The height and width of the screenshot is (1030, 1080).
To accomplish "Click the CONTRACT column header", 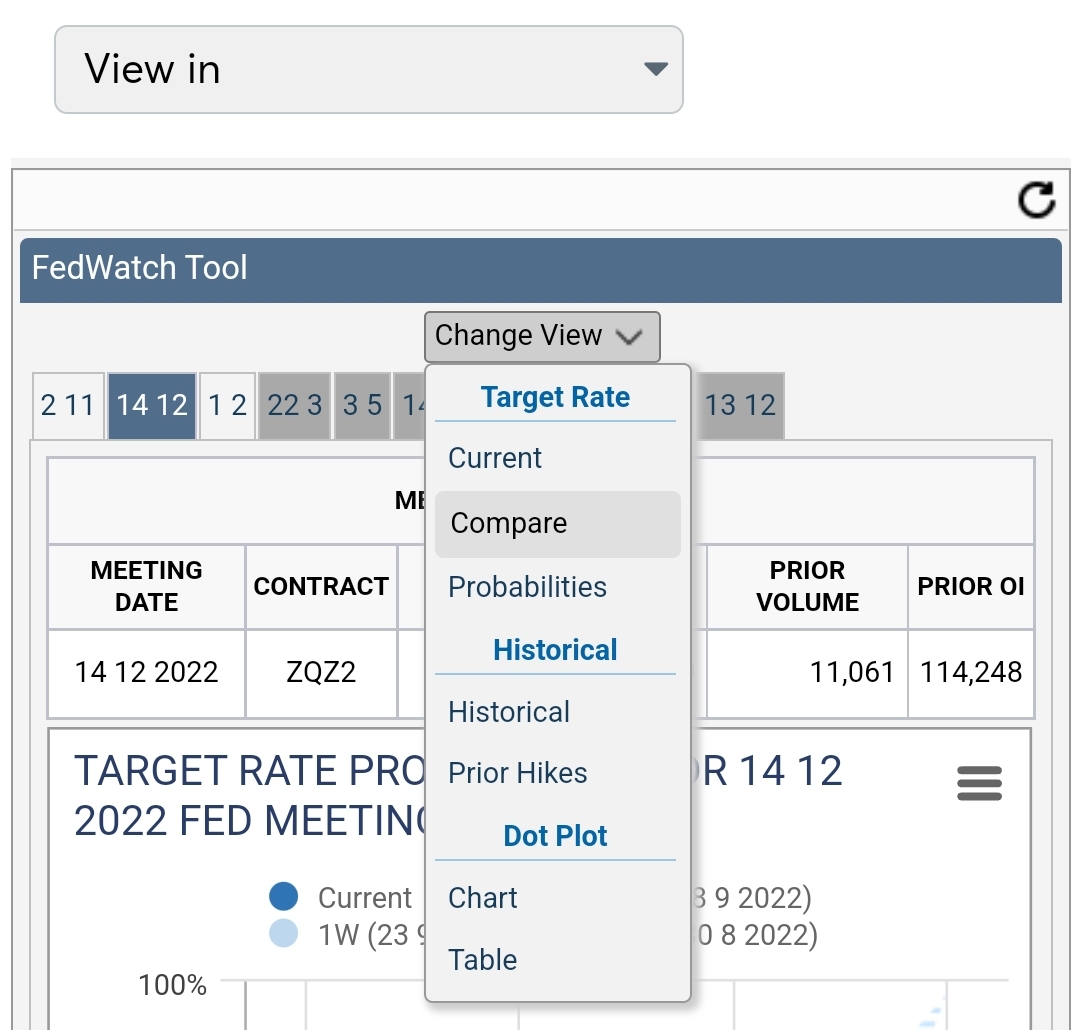I will (x=321, y=586).
